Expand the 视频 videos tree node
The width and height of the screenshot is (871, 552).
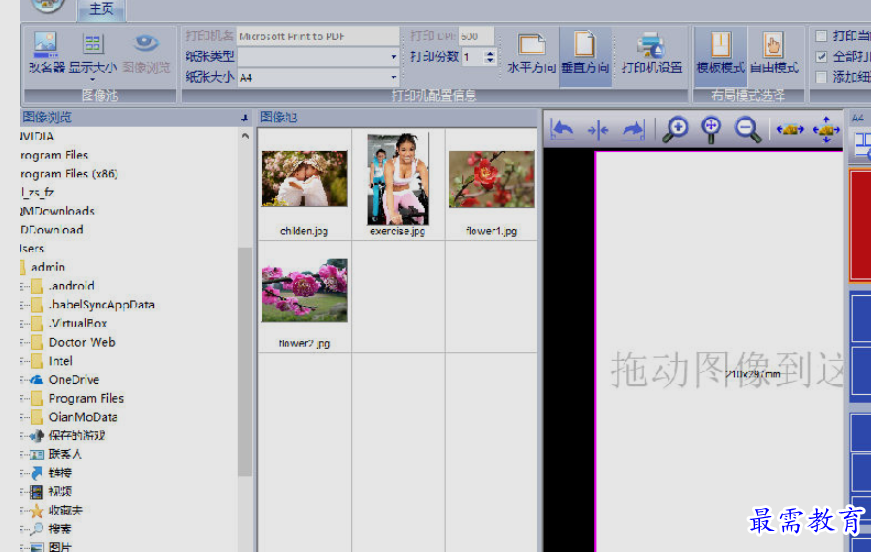24,492
